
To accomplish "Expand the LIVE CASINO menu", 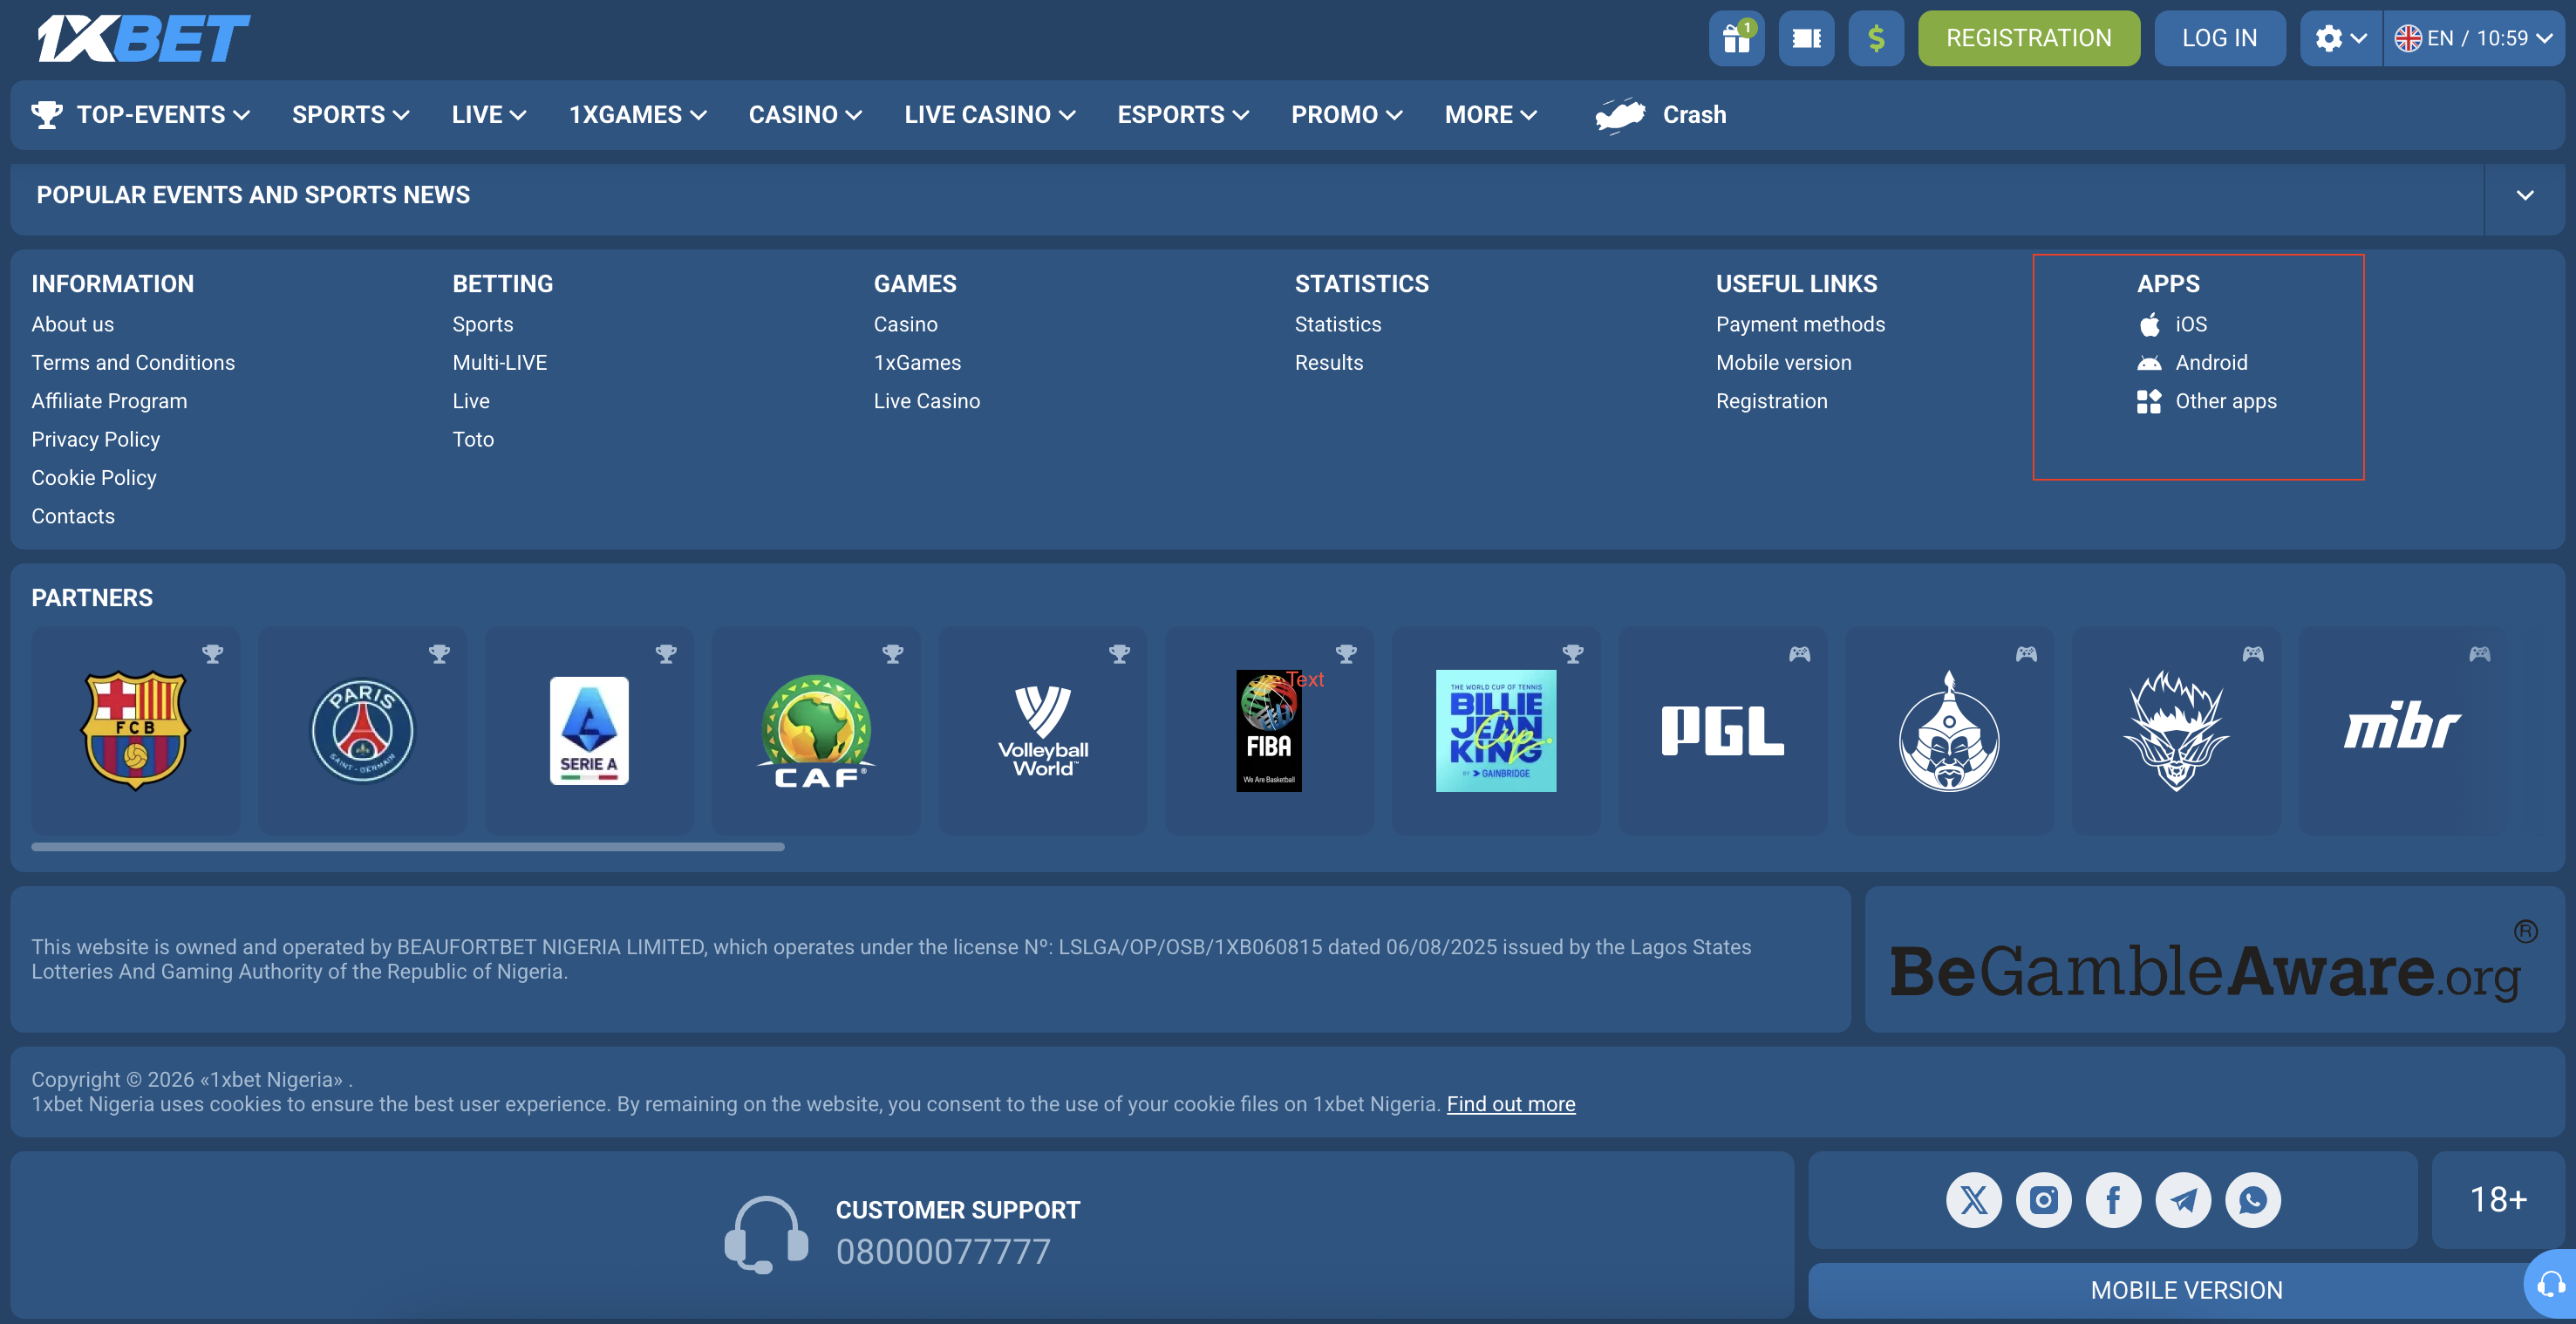I will pyautogui.click(x=990, y=115).
